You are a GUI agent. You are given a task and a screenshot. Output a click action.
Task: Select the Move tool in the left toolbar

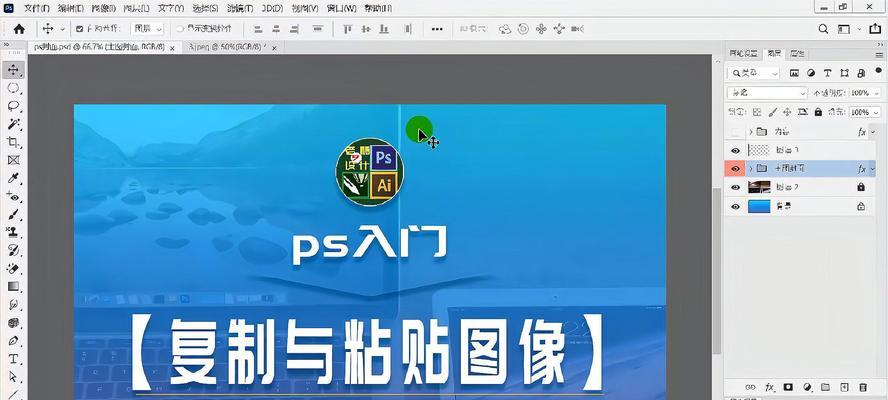(x=13, y=70)
